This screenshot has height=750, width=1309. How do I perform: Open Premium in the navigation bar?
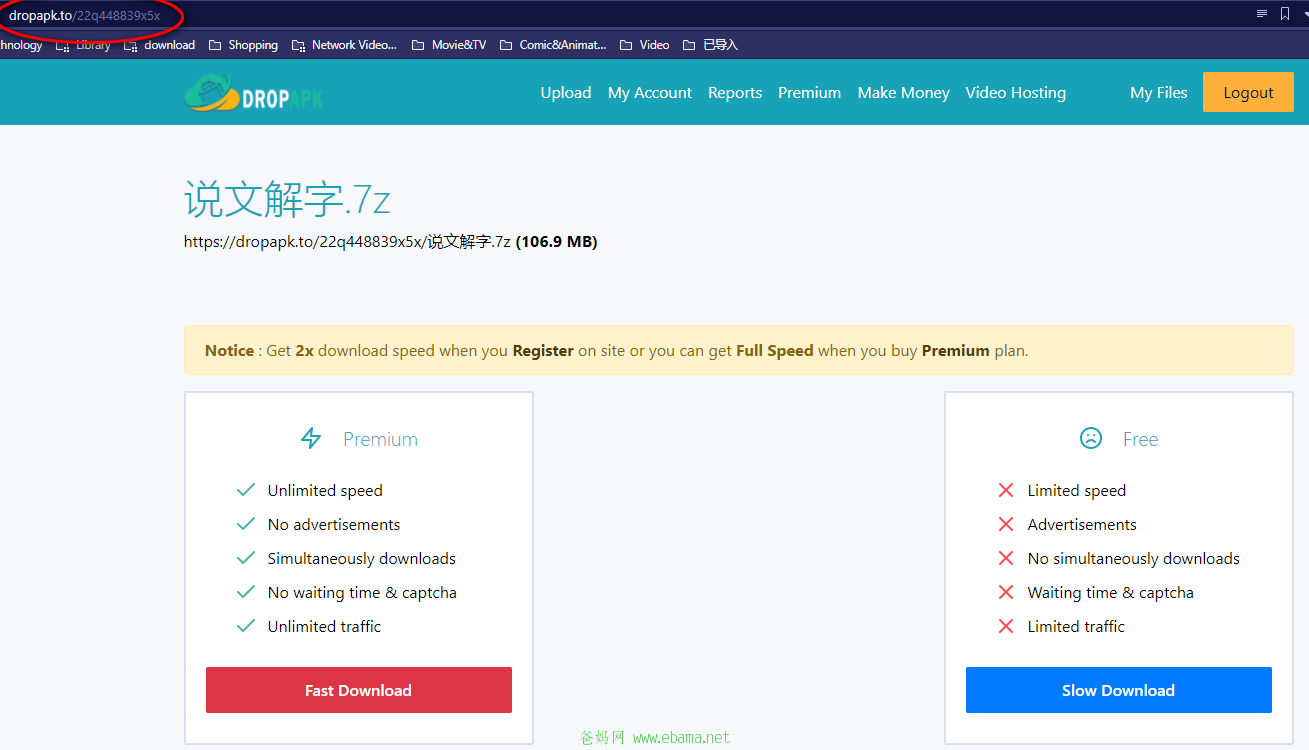(x=809, y=92)
